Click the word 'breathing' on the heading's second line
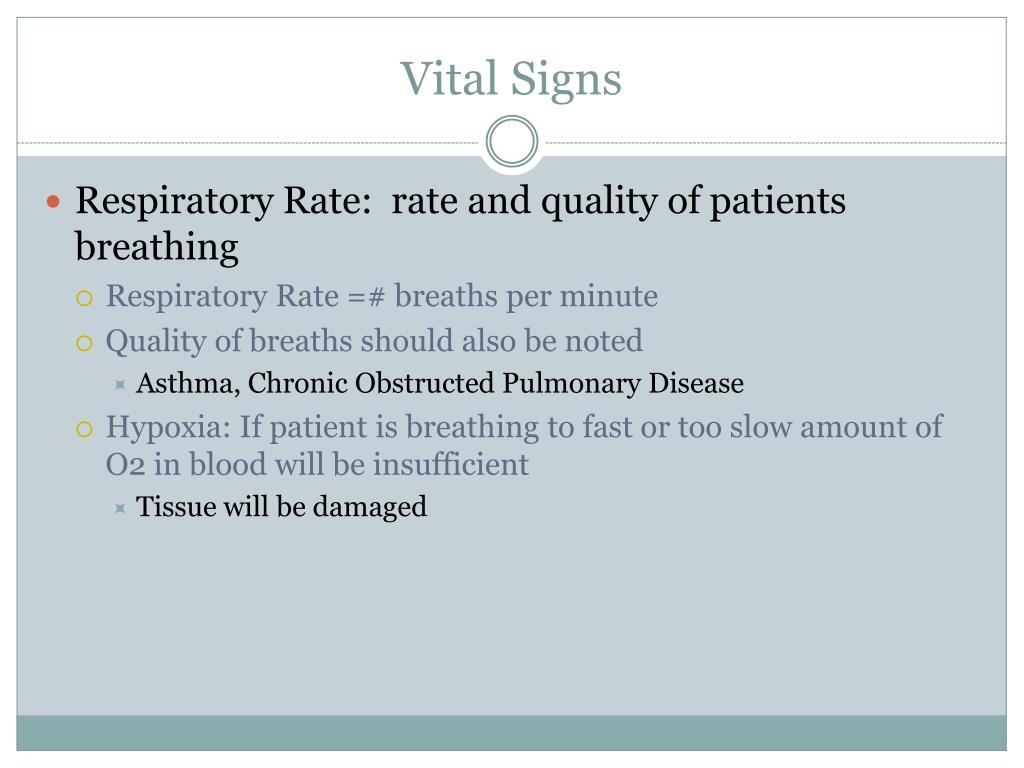This screenshot has width=1024, height=768. pos(157,247)
